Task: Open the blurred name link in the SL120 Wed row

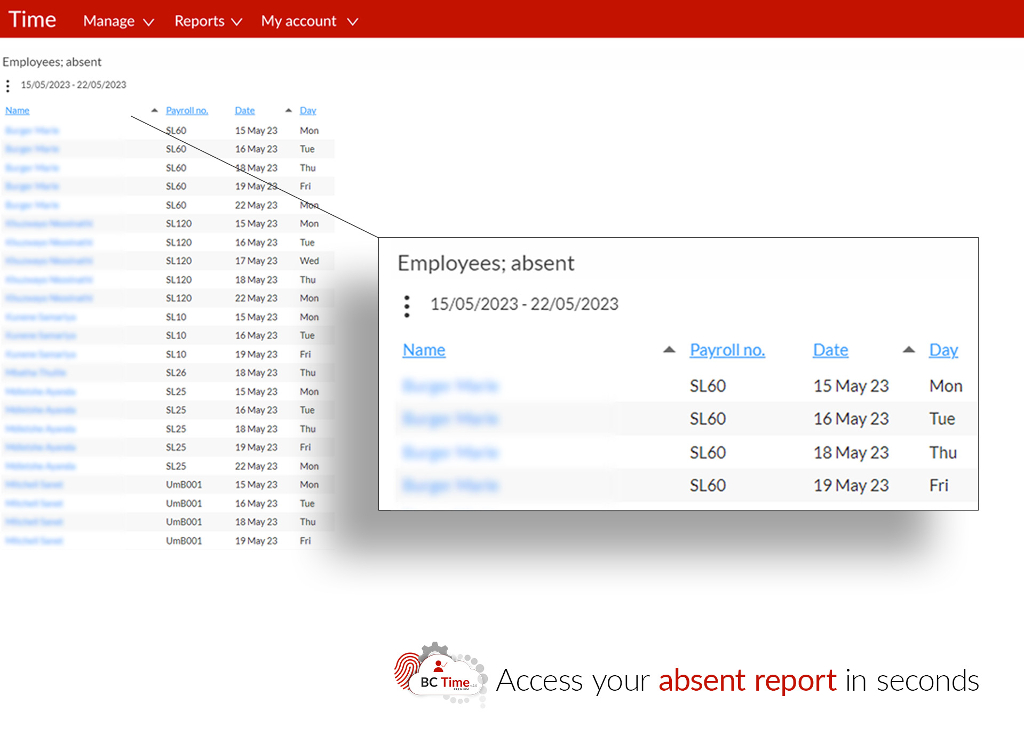Action: (49, 261)
